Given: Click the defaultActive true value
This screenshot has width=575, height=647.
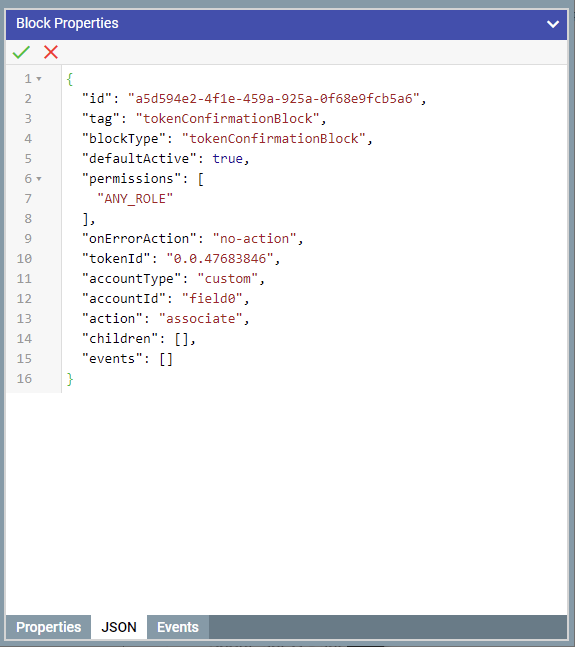Looking at the screenshot, I should tap(228, 159).
